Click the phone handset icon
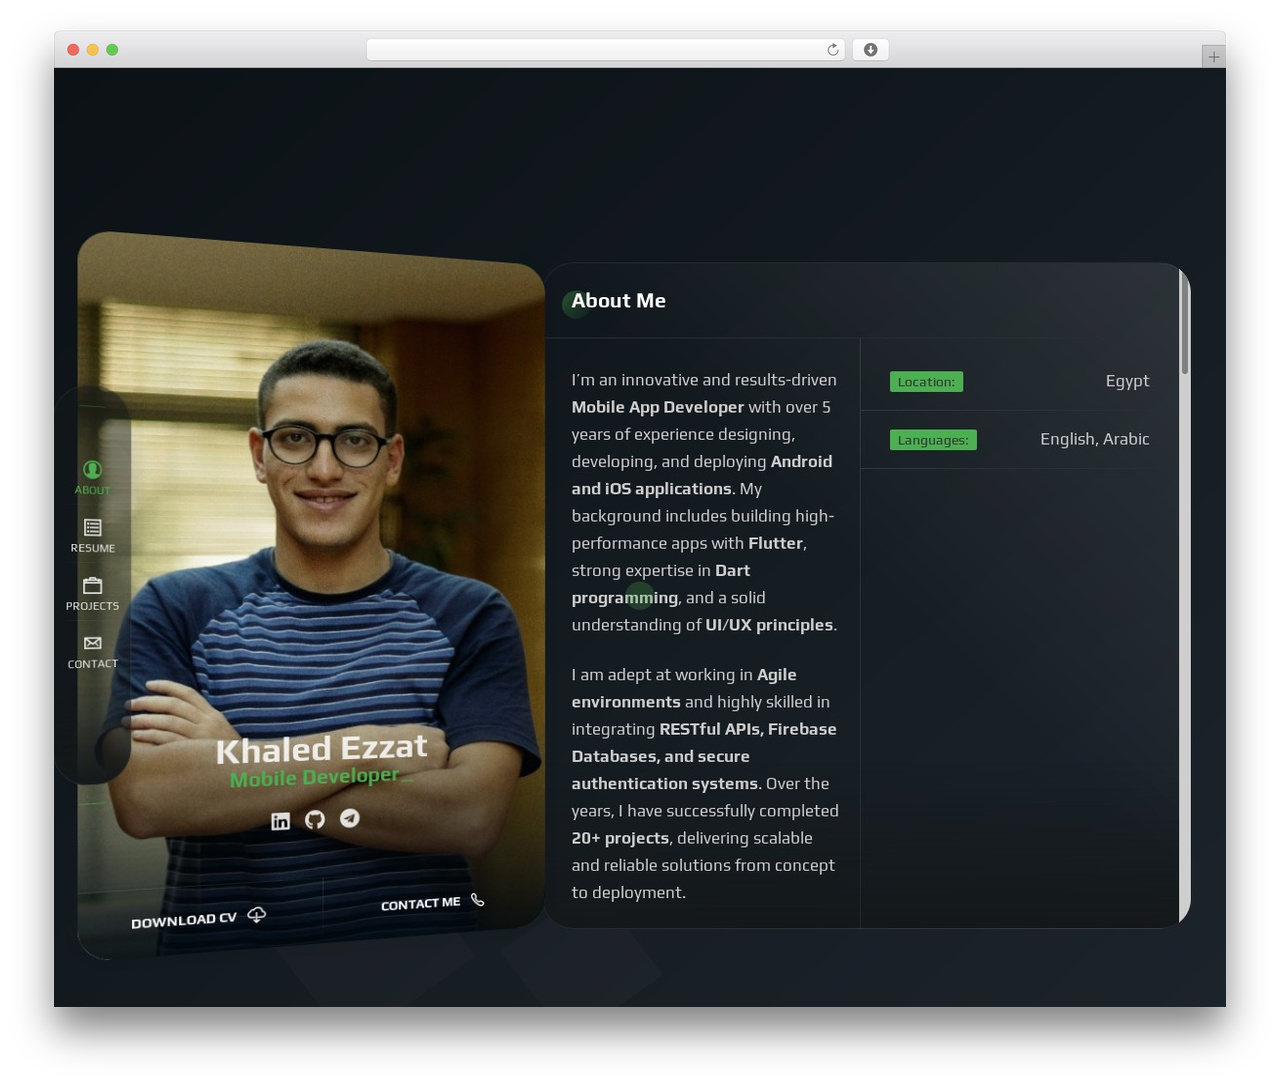Screen dimensions: 1280x1084 click(x=477, y=900)
